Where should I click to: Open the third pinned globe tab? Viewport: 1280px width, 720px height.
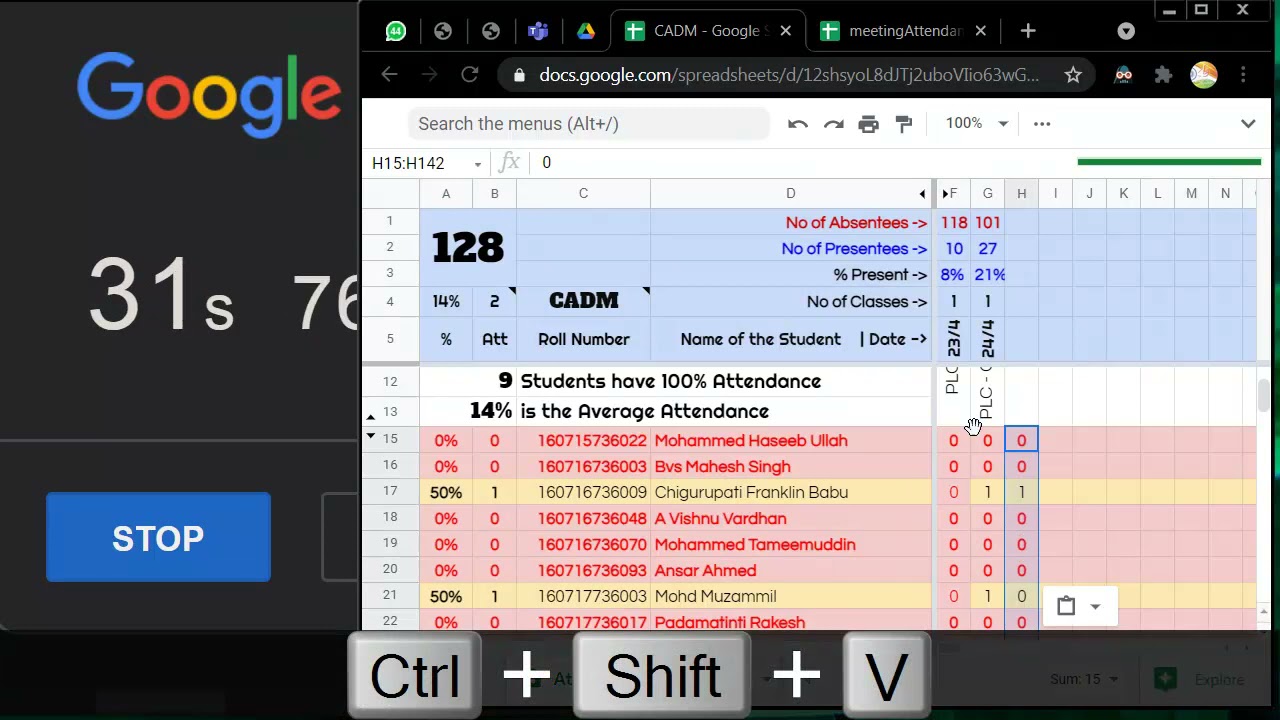click(491, 31)
